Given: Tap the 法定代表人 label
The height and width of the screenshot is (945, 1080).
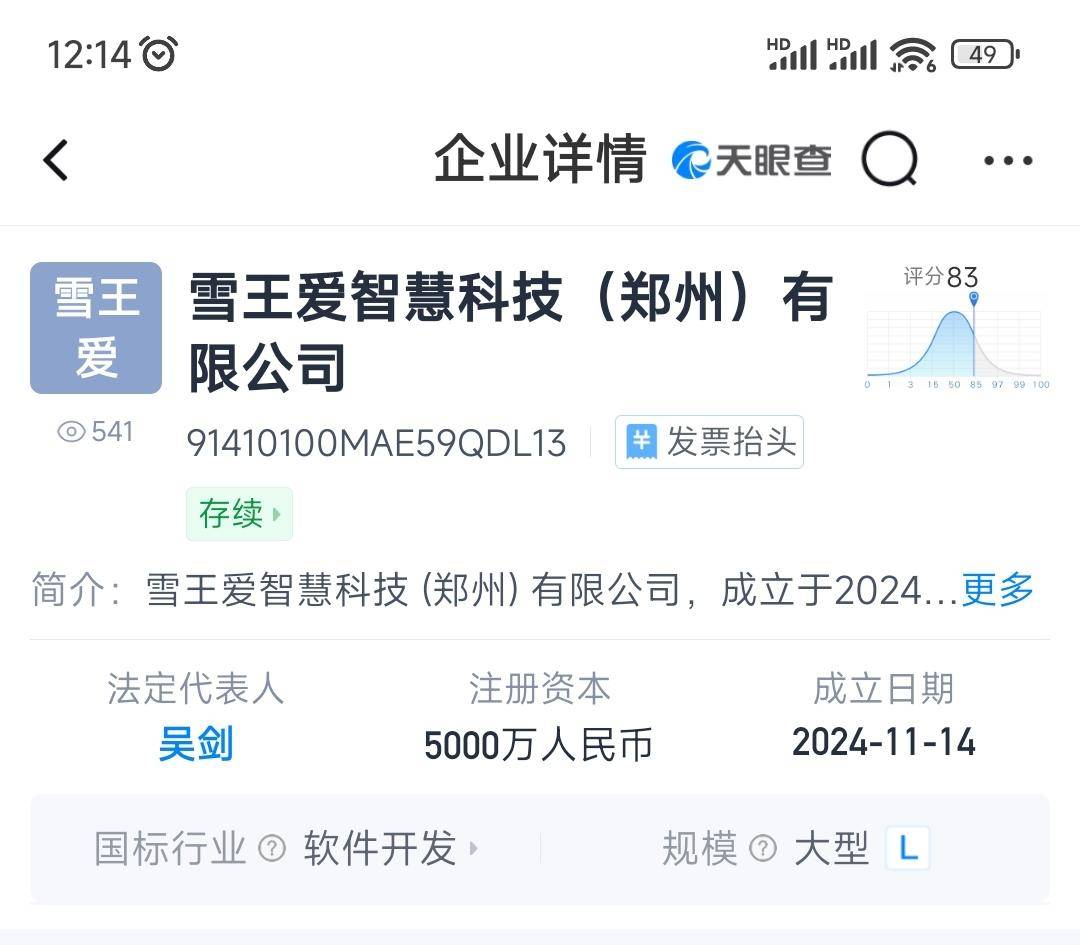Looking at the screenshot, I should coord(196,689).
